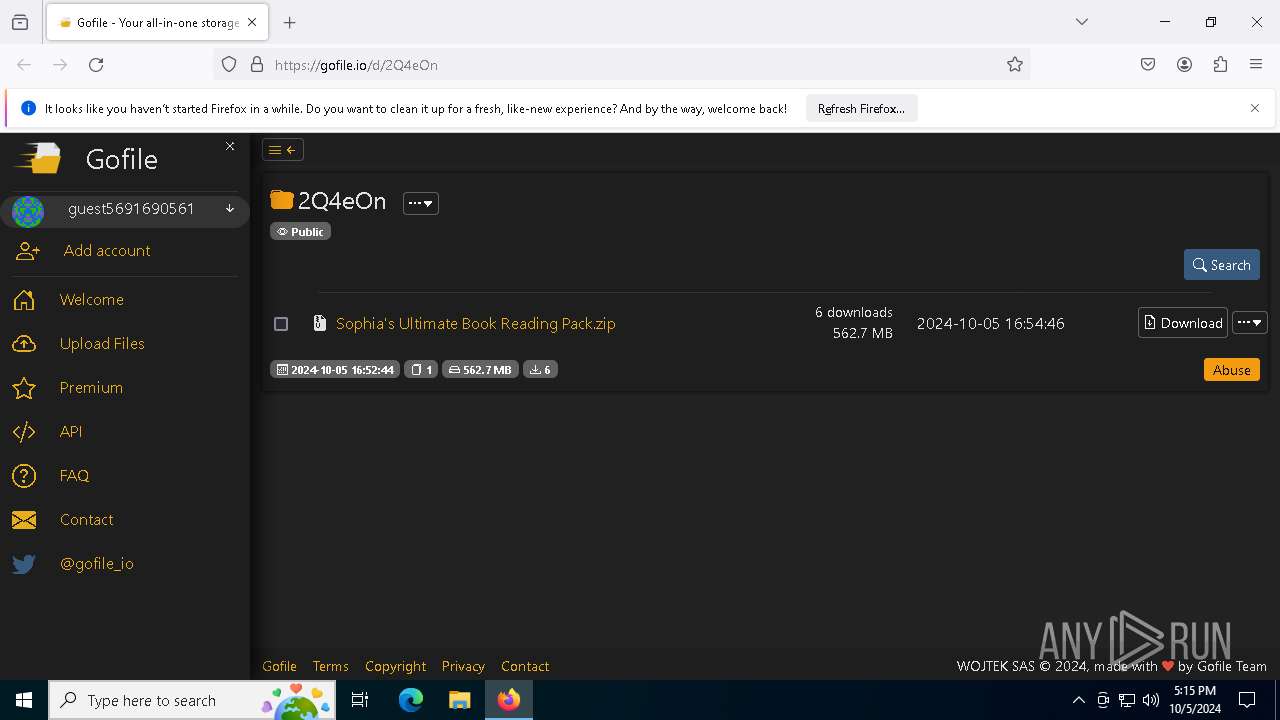Go back to the previous page
This screenshot has height=720, width=1280.
(24, 65)
